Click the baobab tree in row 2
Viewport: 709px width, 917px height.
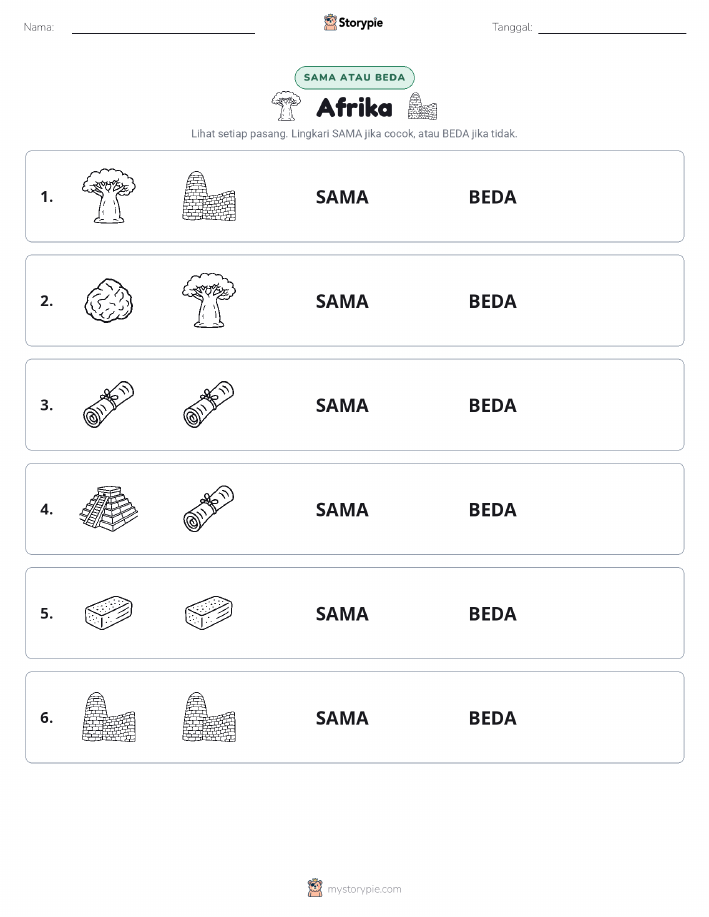[x=209, y=301]
